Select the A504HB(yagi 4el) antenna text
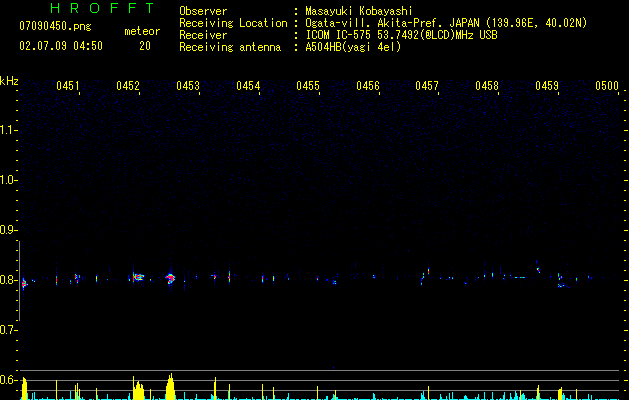 pyautogui.click(x=353, y=47)
